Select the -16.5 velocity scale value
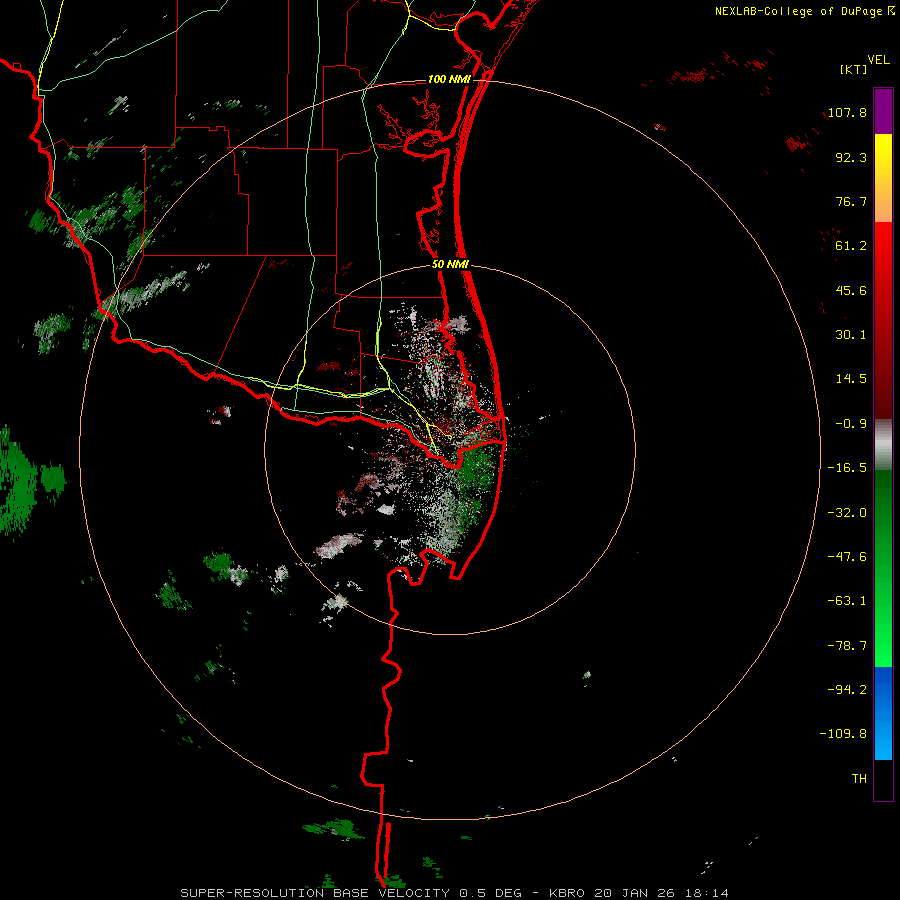The image size is (900, 900). (847, 468)
